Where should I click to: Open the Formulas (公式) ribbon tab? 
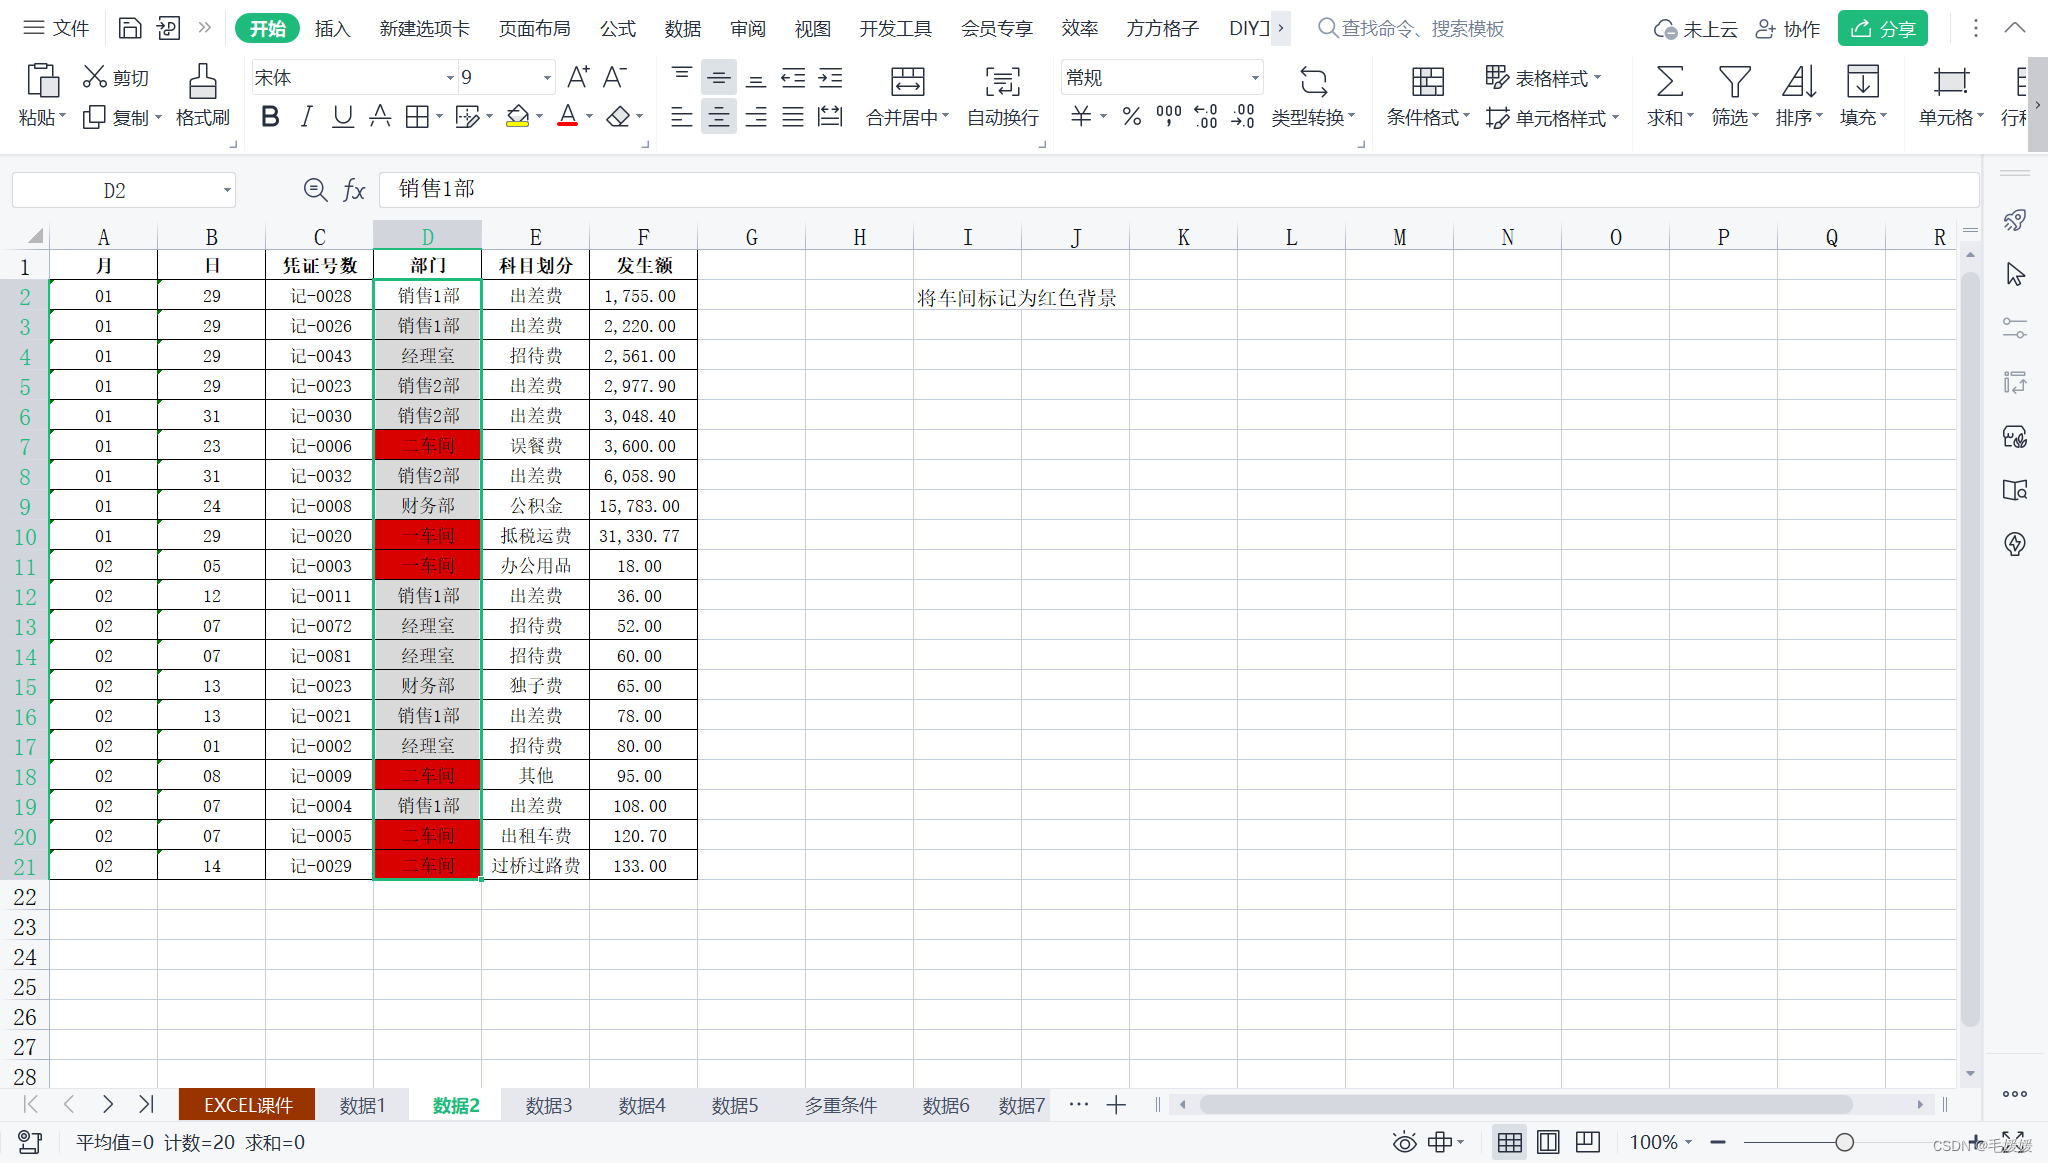pyautogui.click(x=617, y=28)
